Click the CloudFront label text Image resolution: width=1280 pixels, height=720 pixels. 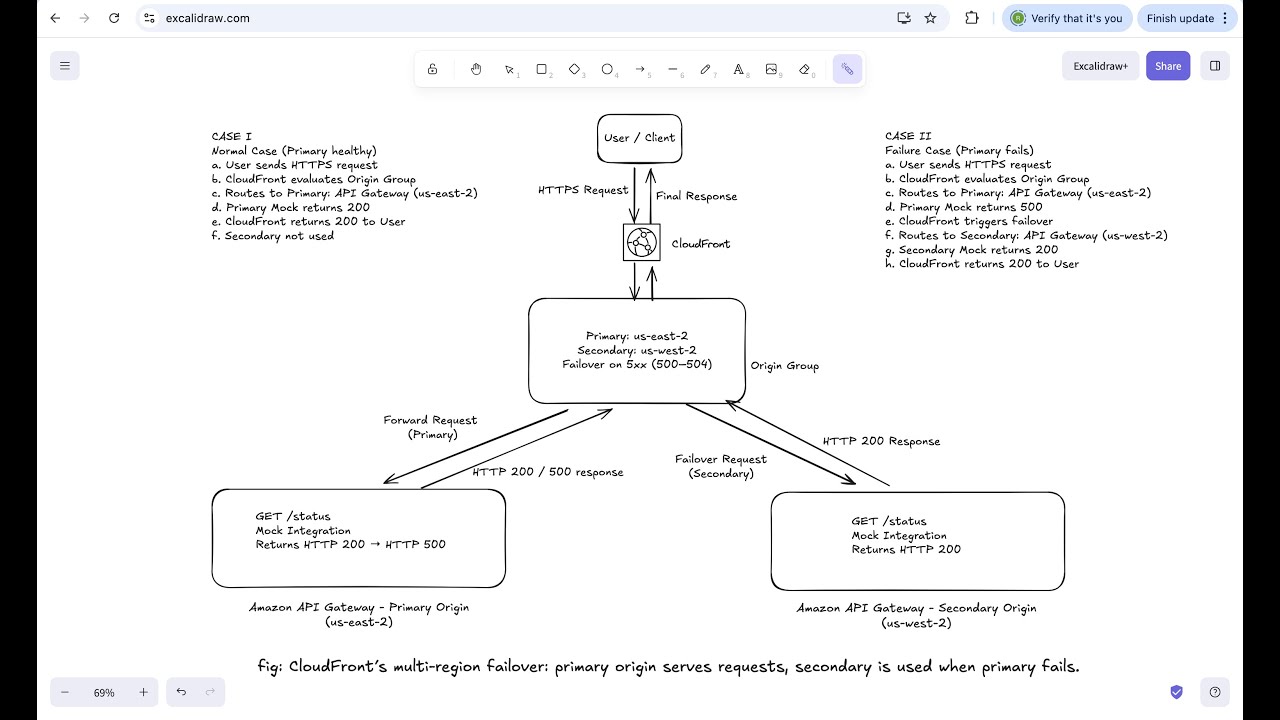pos(701,243)
